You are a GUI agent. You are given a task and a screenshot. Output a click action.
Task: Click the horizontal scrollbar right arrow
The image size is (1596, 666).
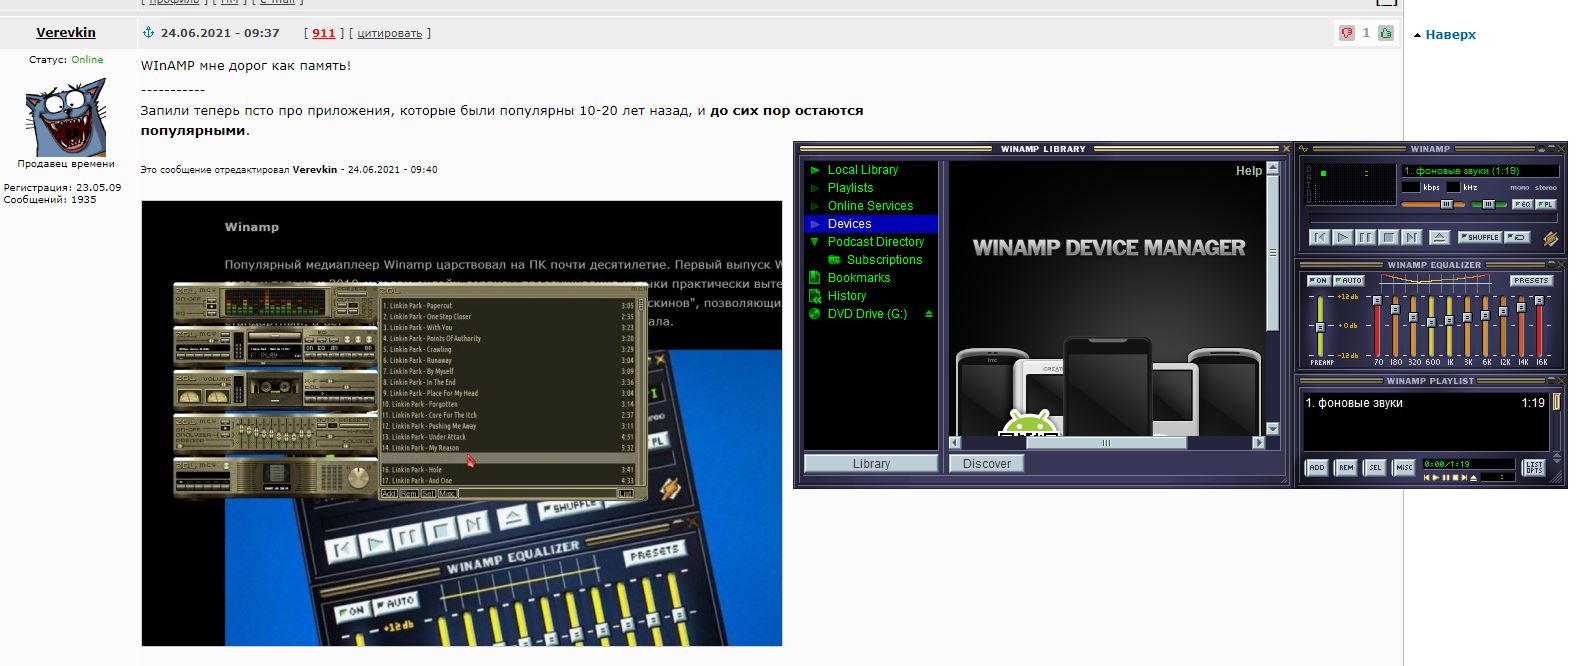point(1258,443)
